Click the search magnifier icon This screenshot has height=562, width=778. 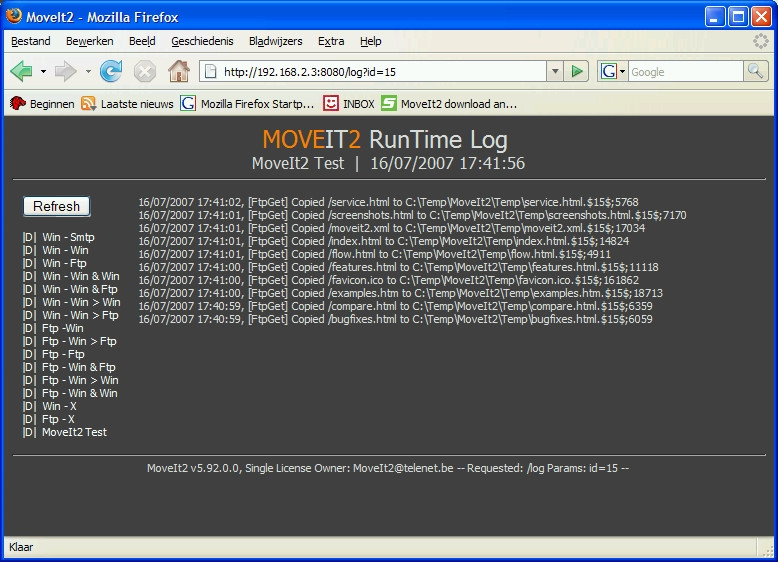pos(755,71)
